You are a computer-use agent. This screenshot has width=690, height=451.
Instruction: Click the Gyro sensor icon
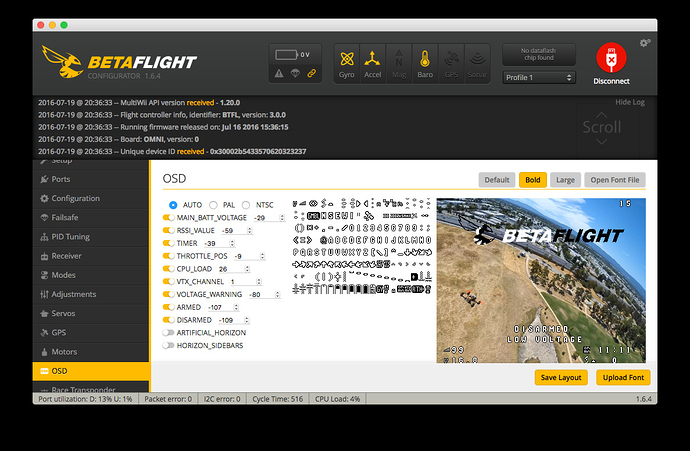click(346, 63)
